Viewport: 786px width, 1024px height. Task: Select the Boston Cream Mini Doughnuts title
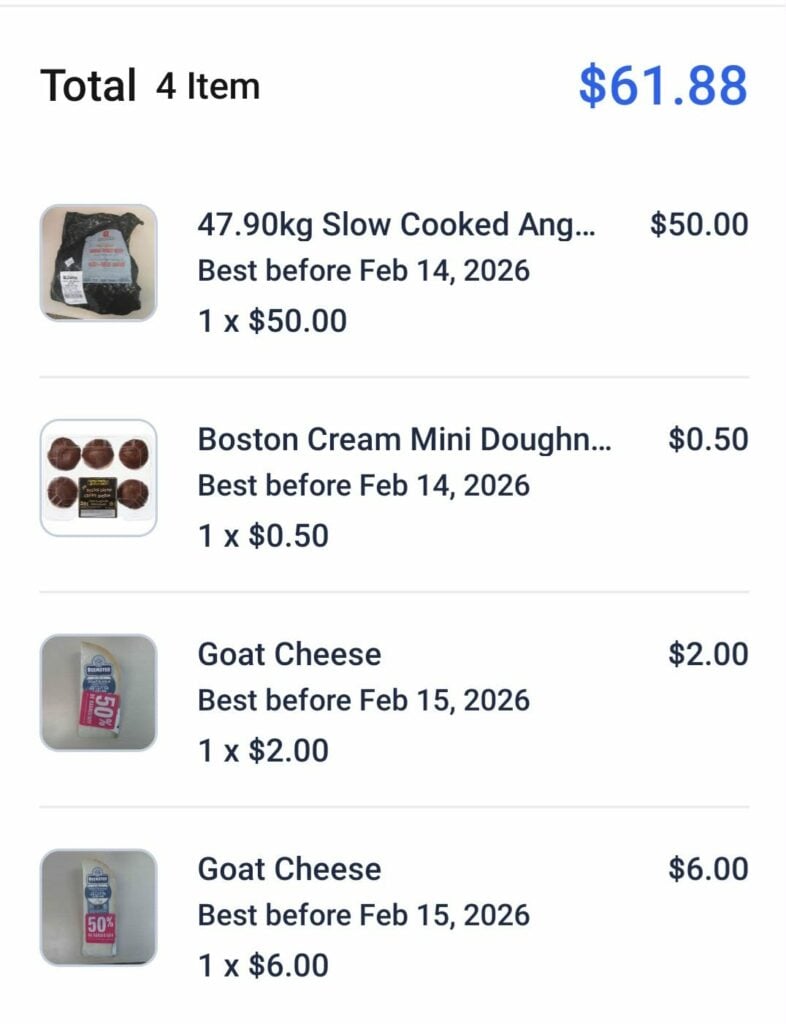405,439
